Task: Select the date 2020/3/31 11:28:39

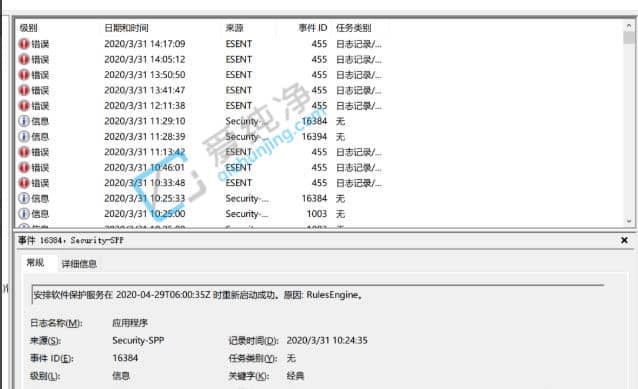Action: pos(145,137)
